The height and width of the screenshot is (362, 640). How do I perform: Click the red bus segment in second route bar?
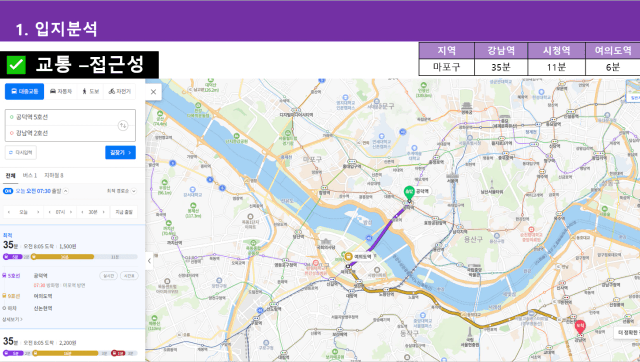click(x=118, y=353)
